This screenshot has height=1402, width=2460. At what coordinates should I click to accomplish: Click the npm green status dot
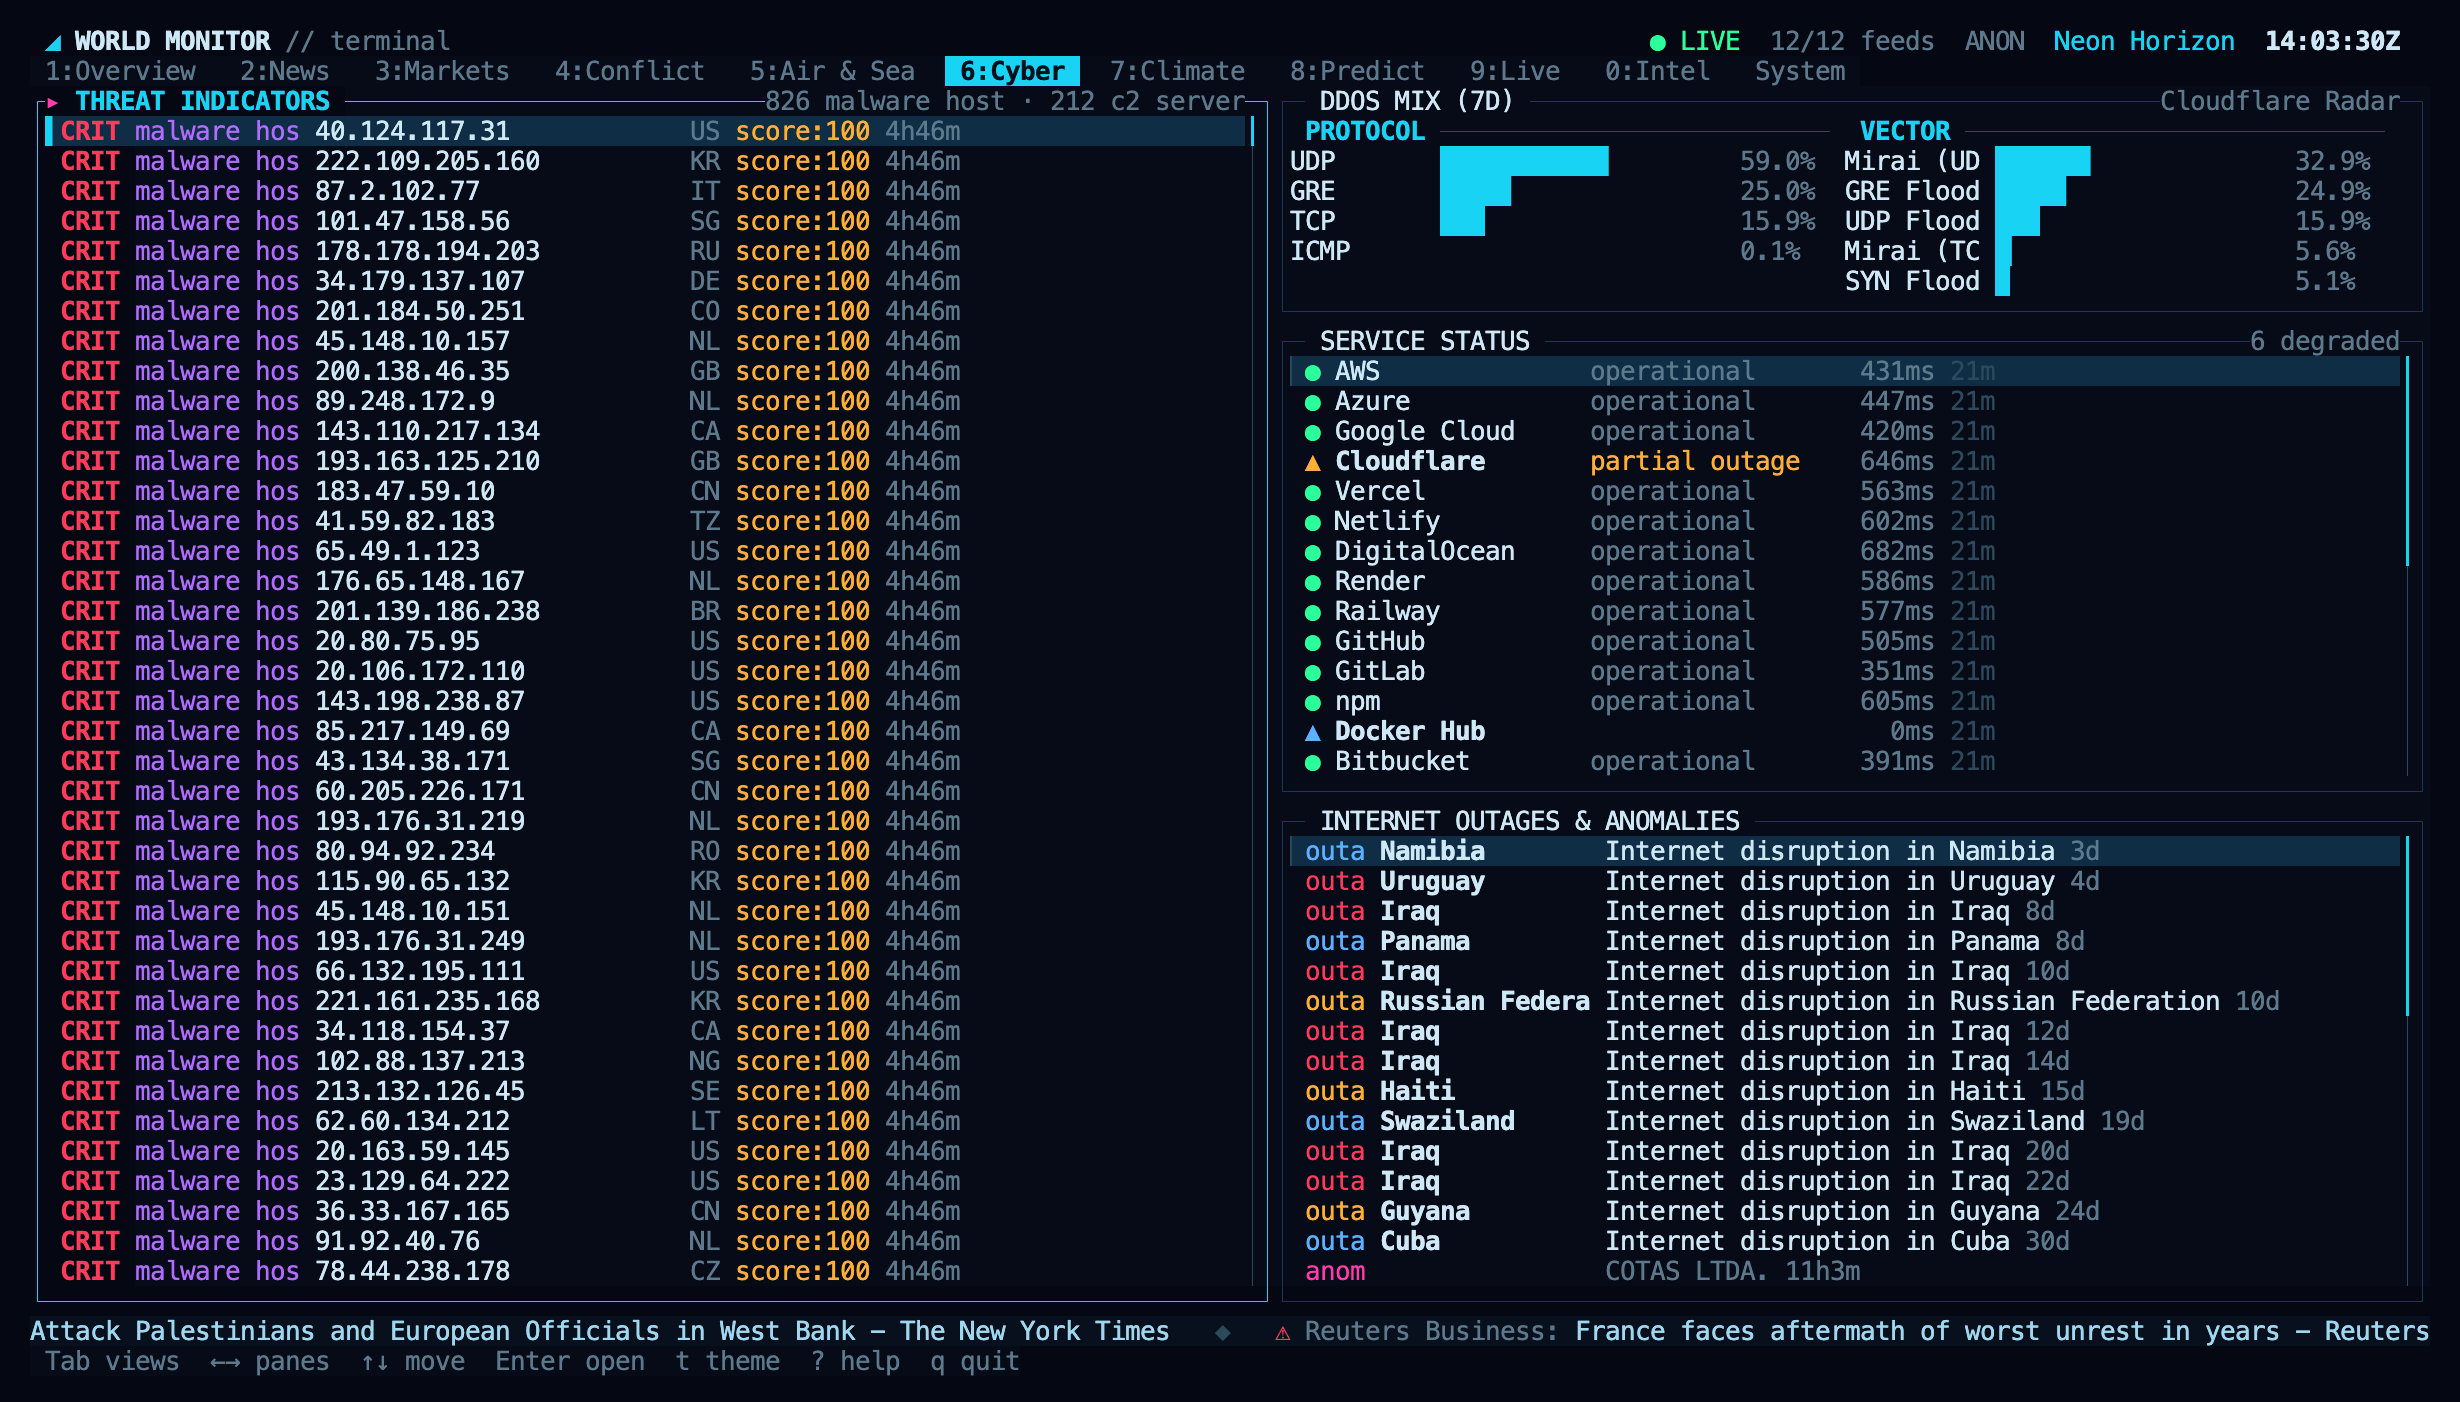coord(1313,702)
